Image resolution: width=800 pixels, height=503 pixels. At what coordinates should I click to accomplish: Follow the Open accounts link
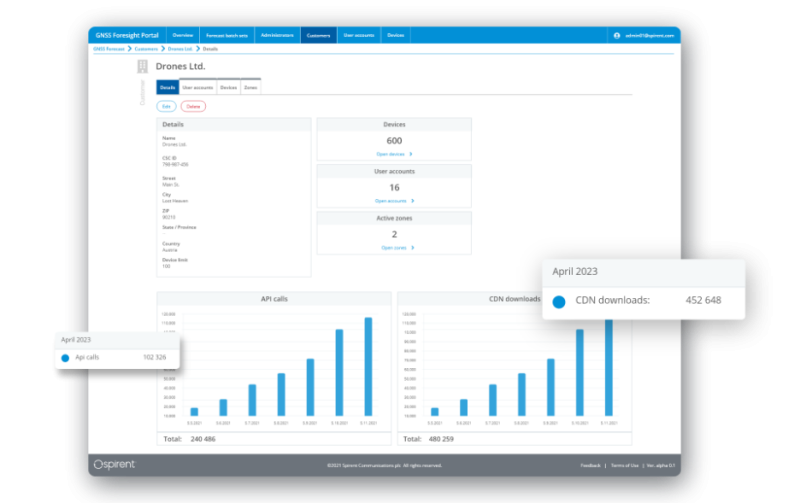[390, 201]
